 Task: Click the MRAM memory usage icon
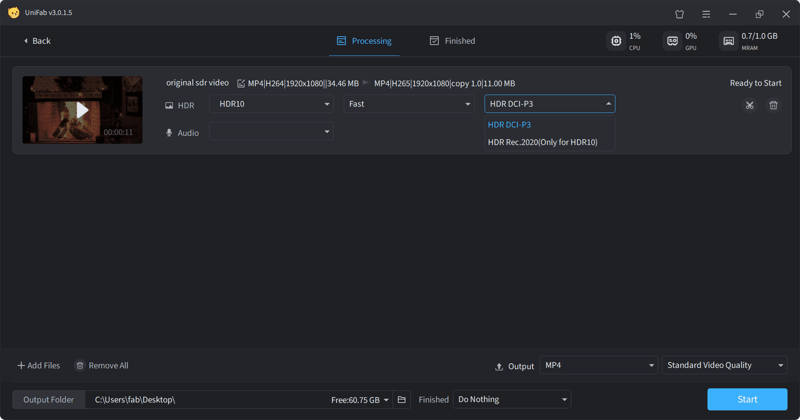[x=728, y=41]
